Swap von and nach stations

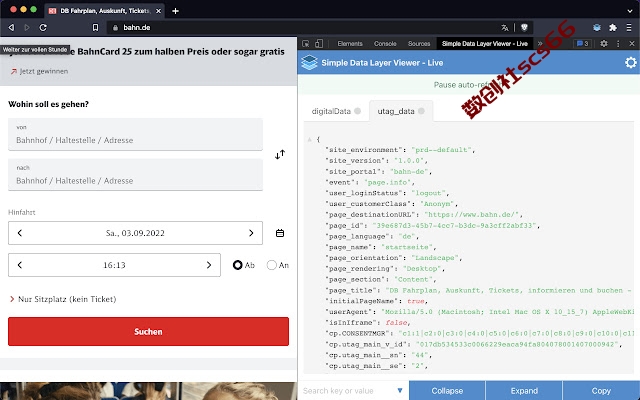coord(280,154)
